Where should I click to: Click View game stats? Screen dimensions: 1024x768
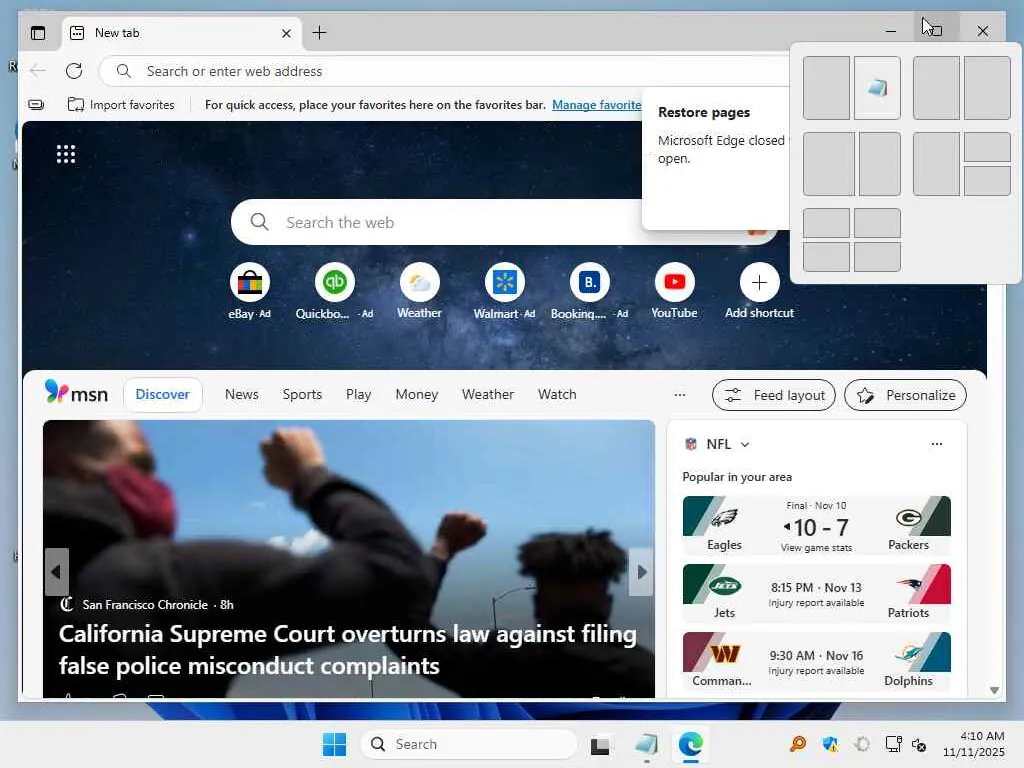pos(816,548)
